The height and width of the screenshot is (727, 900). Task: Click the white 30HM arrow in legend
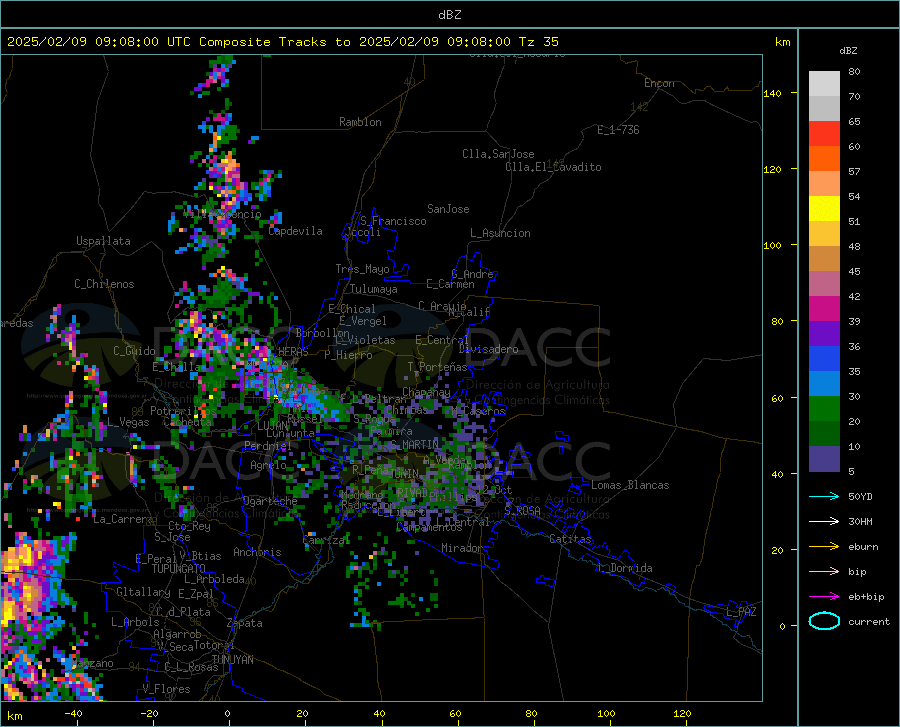824,522
